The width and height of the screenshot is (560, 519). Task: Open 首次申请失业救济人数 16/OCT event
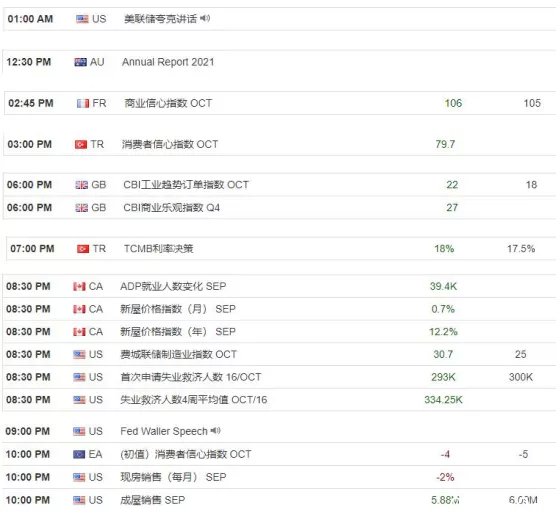click(x=191, y=377)
